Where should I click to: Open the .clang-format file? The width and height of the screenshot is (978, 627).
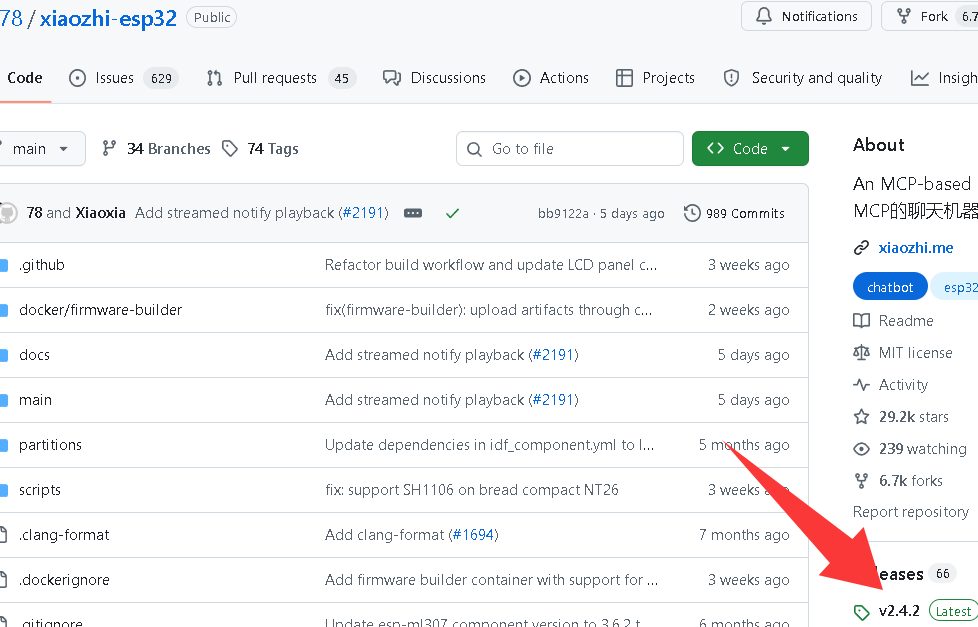[x=64, y=535]
